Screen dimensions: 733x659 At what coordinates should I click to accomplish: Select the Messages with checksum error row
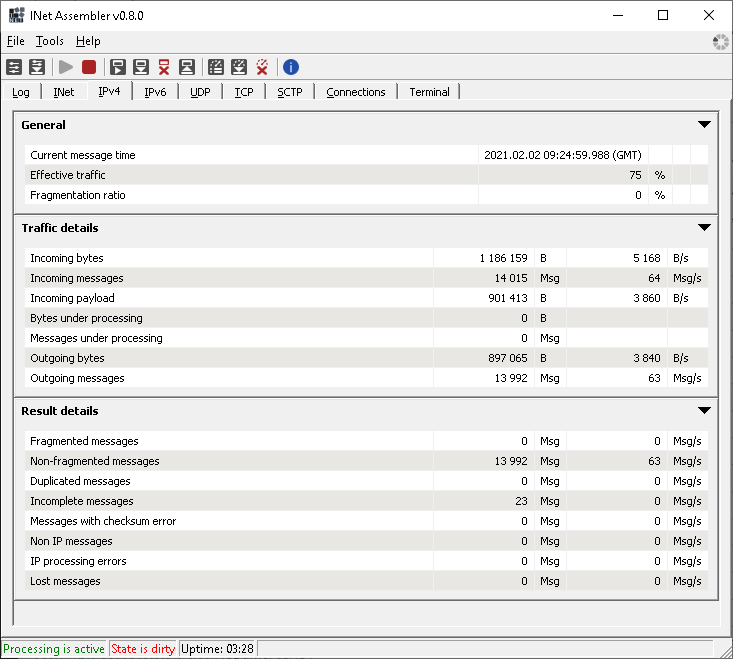click(x=366, y=521)
